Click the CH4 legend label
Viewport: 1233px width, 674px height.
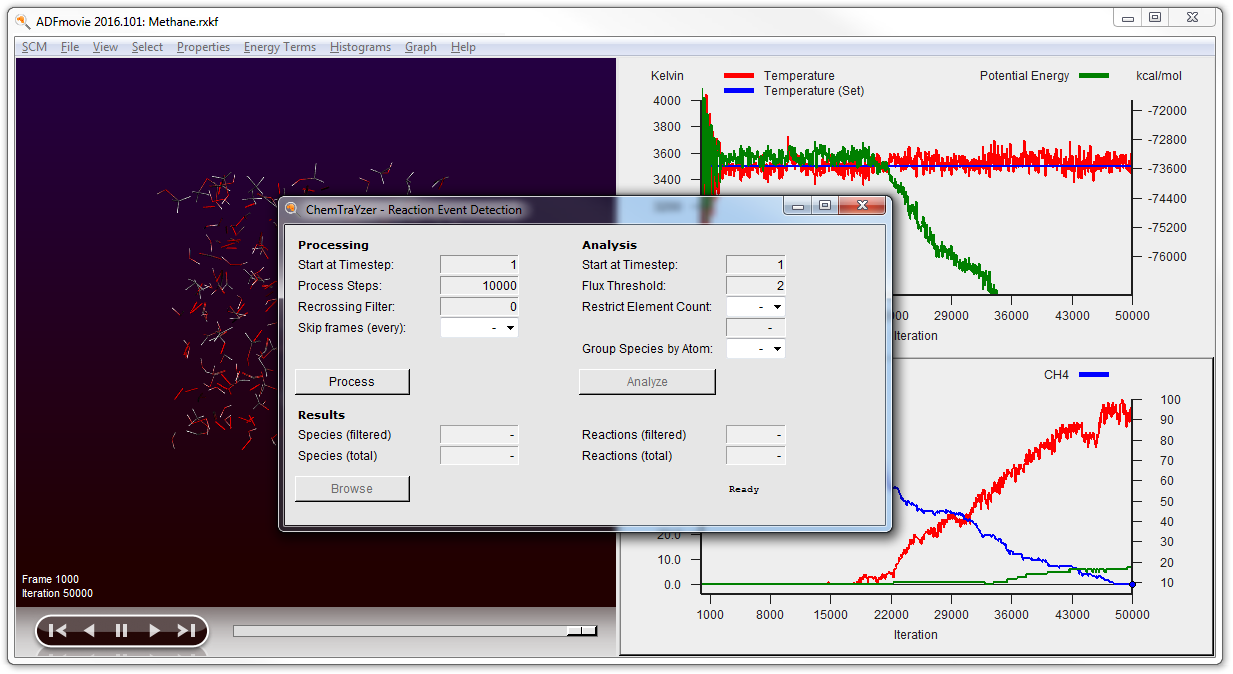click(1056, 375)
